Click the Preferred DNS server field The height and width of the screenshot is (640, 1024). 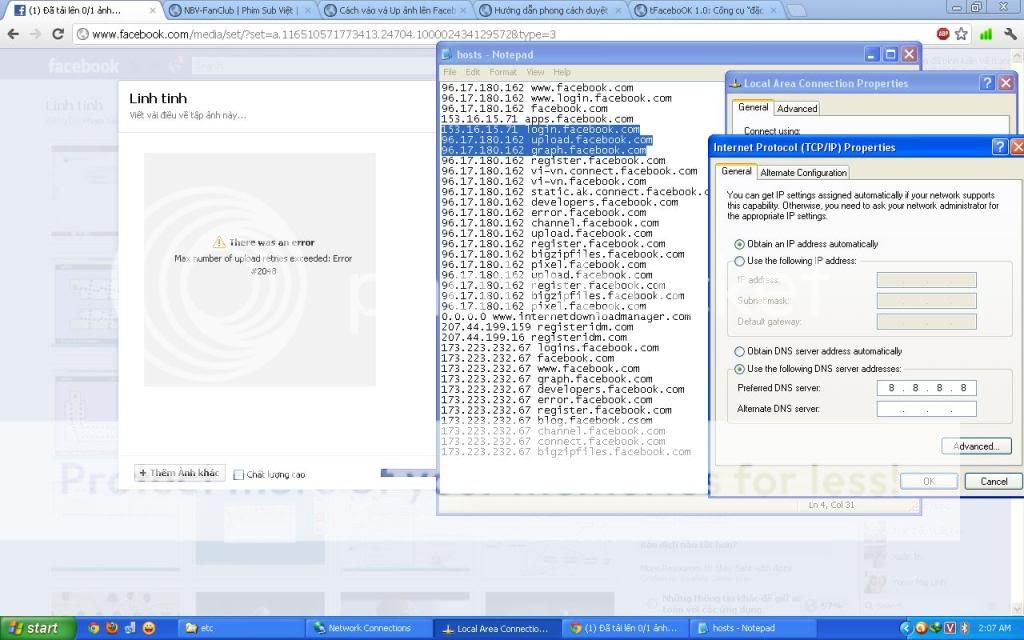(926, 388)
